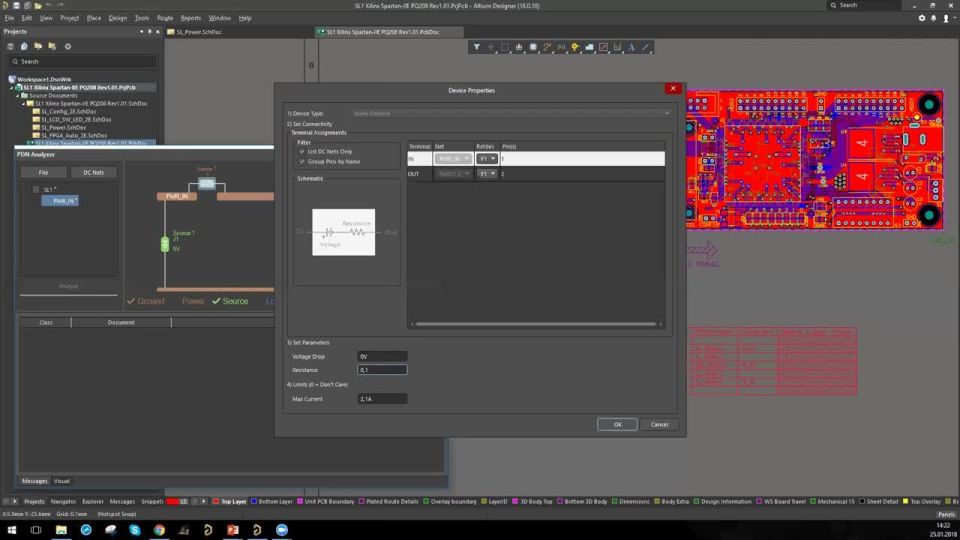Click the DC Nets button in PDN Analyzer
The image size is (960, 540).
coord(94,173)
